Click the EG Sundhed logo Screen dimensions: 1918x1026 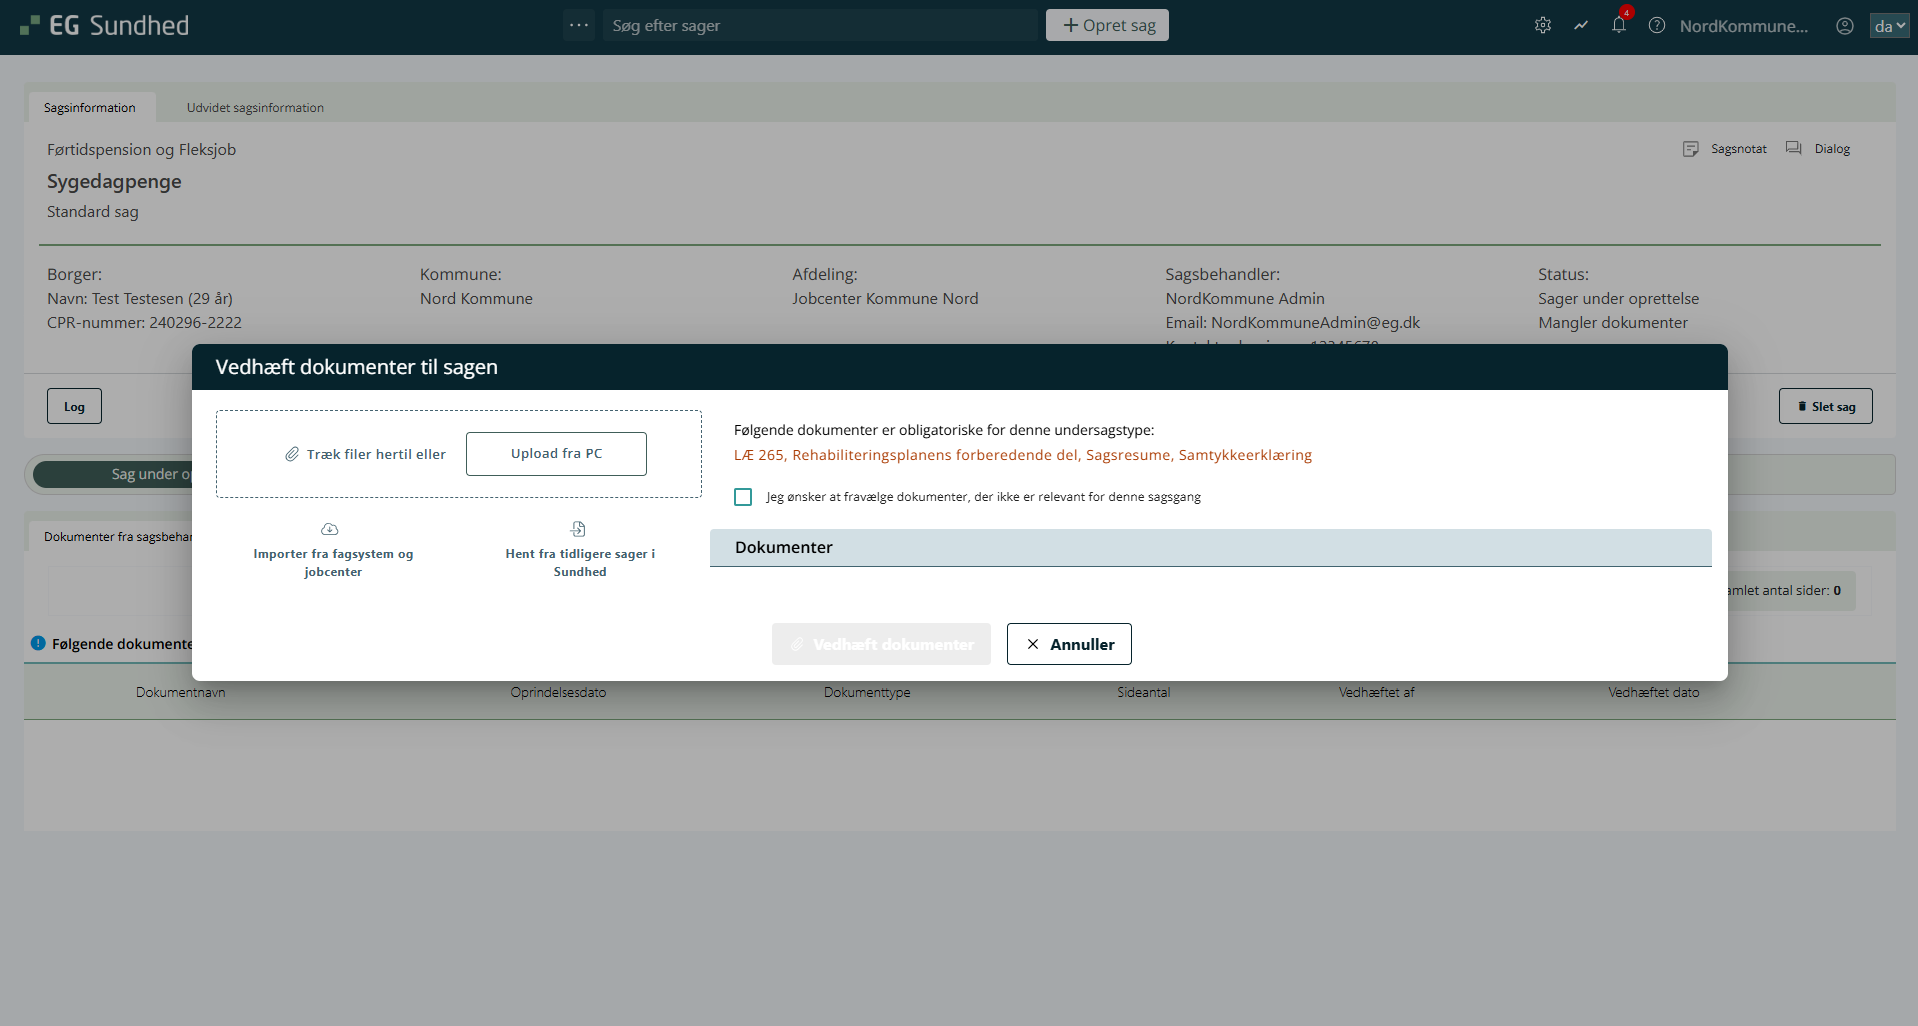point(105,26)
